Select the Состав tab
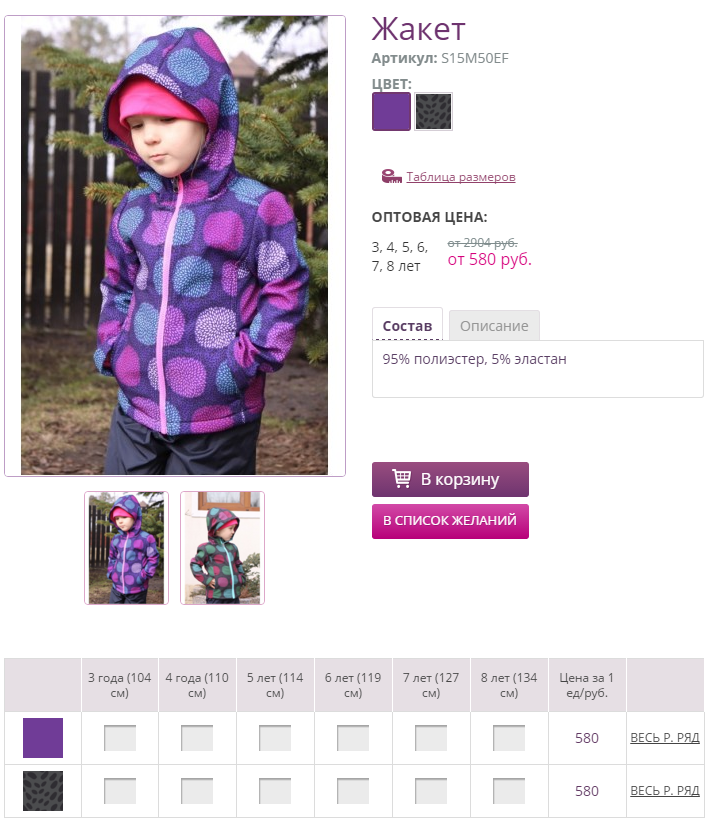The height and width of the screenshot is (831, 721). pyautogui.click(x=407, y=325)
